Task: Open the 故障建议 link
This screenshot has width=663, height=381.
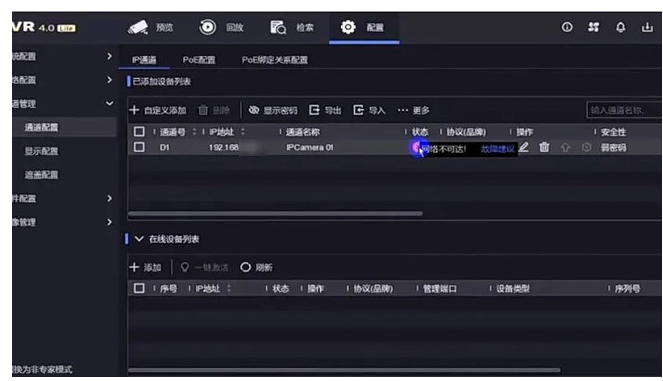Action: click(498, 149)
